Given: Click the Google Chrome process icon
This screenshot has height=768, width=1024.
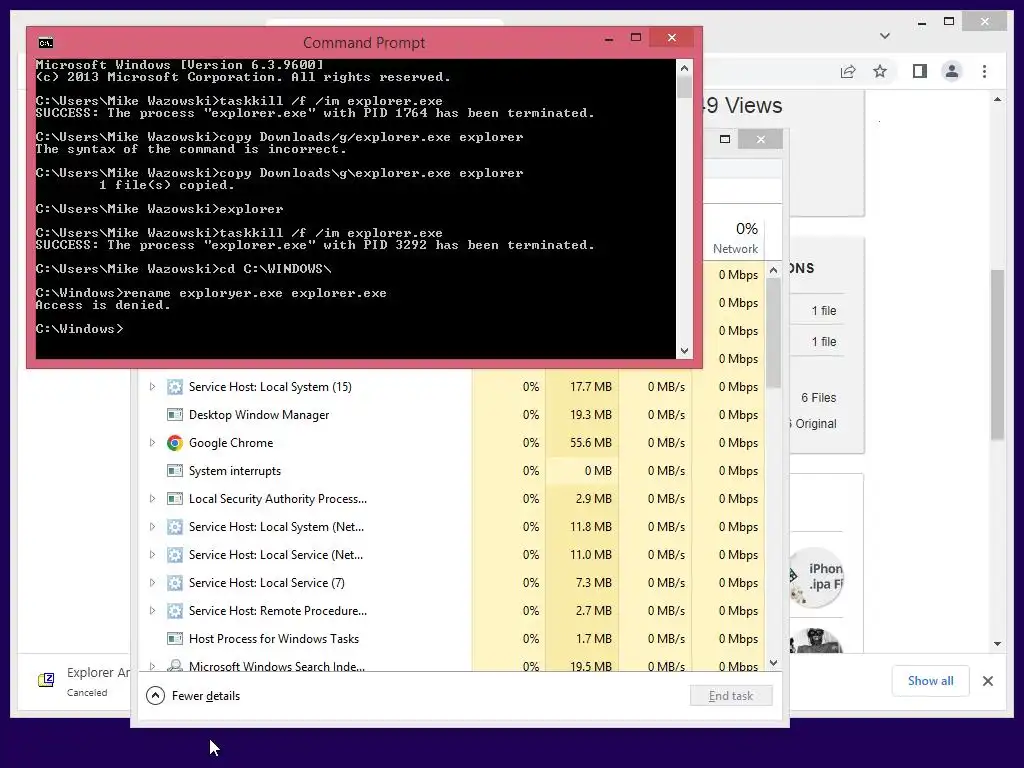Looking at the screenshot, I should click(x=174, y=443).
